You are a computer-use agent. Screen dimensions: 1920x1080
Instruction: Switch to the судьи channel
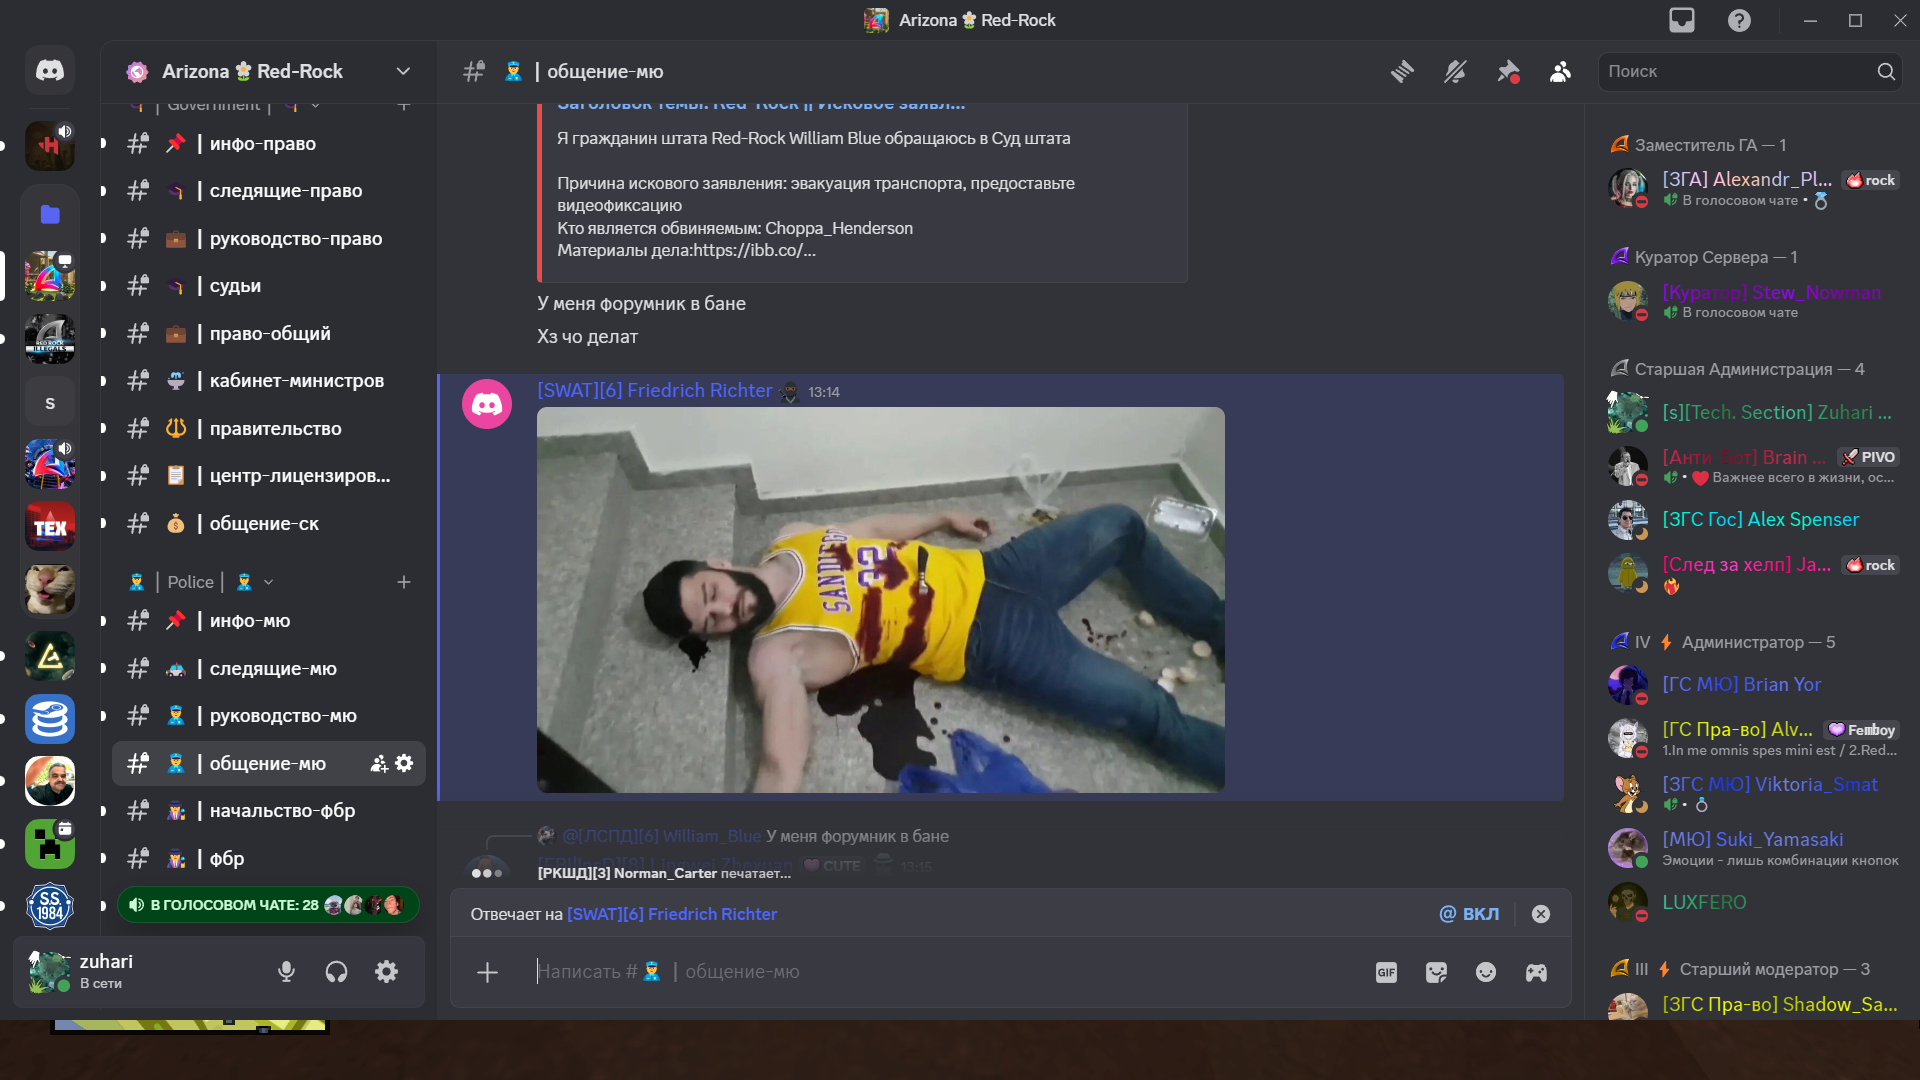(233, 286)
